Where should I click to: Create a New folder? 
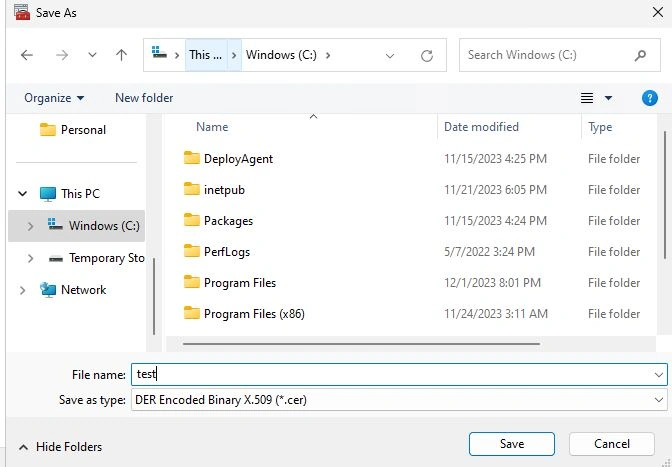(144, 98)
